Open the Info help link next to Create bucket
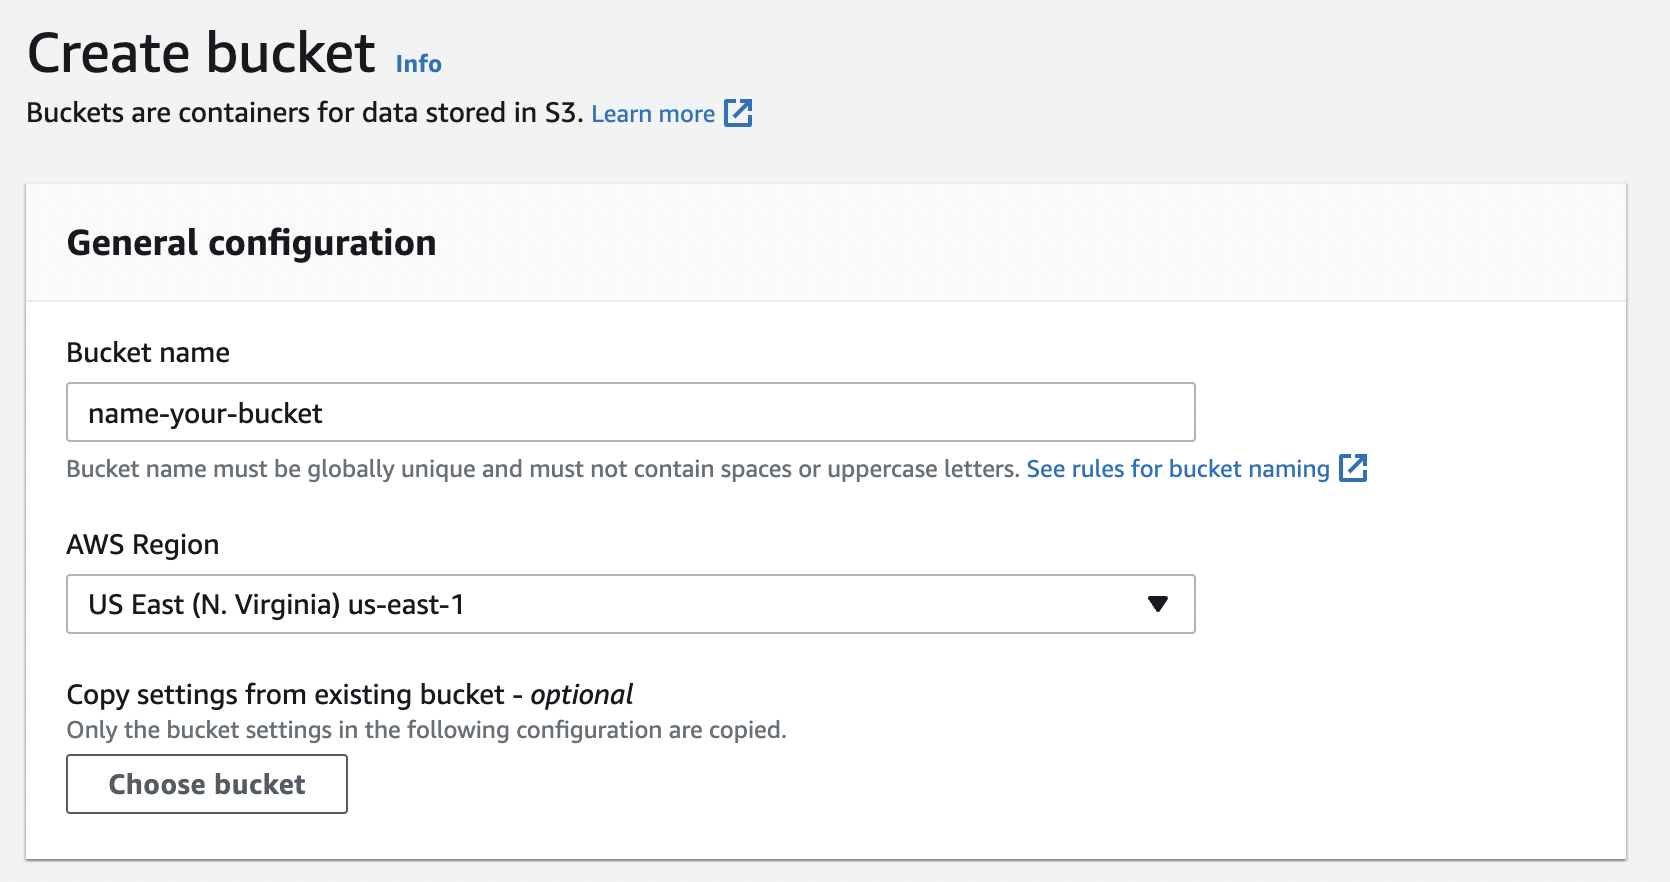 point(417,63)
